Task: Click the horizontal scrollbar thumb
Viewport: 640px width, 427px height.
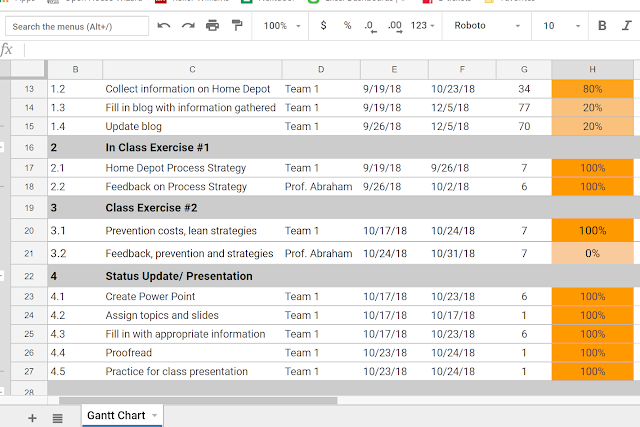Action: click(198, 400)
